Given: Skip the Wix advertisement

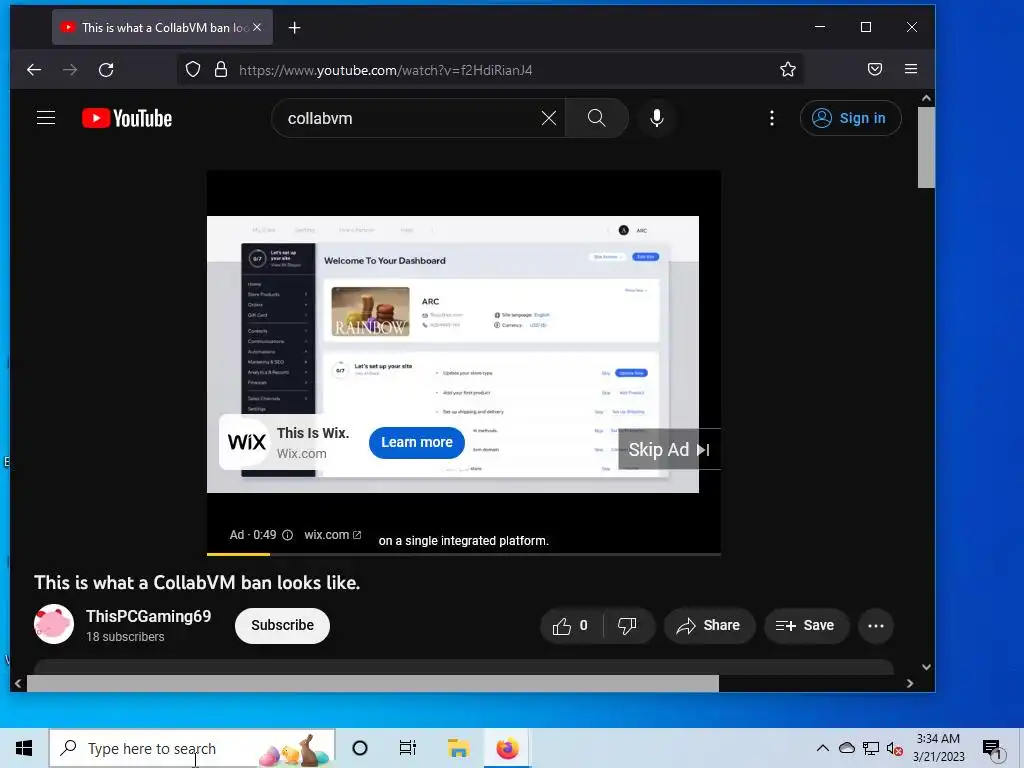Looking at the screenshot, I should (669, 450).
